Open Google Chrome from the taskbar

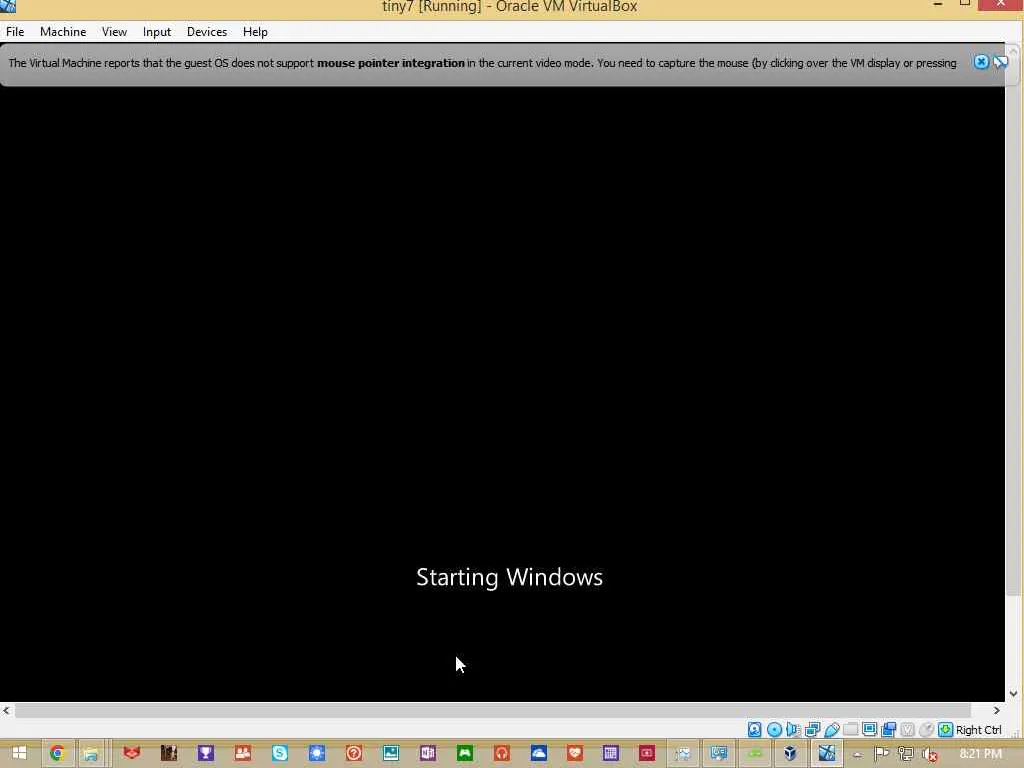[x=57, y=753]
